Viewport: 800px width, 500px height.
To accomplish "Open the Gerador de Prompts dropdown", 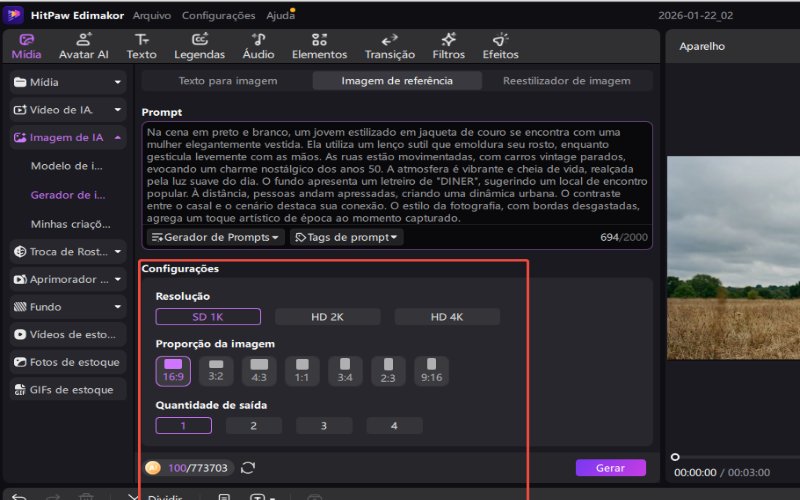I will [215, 237].
